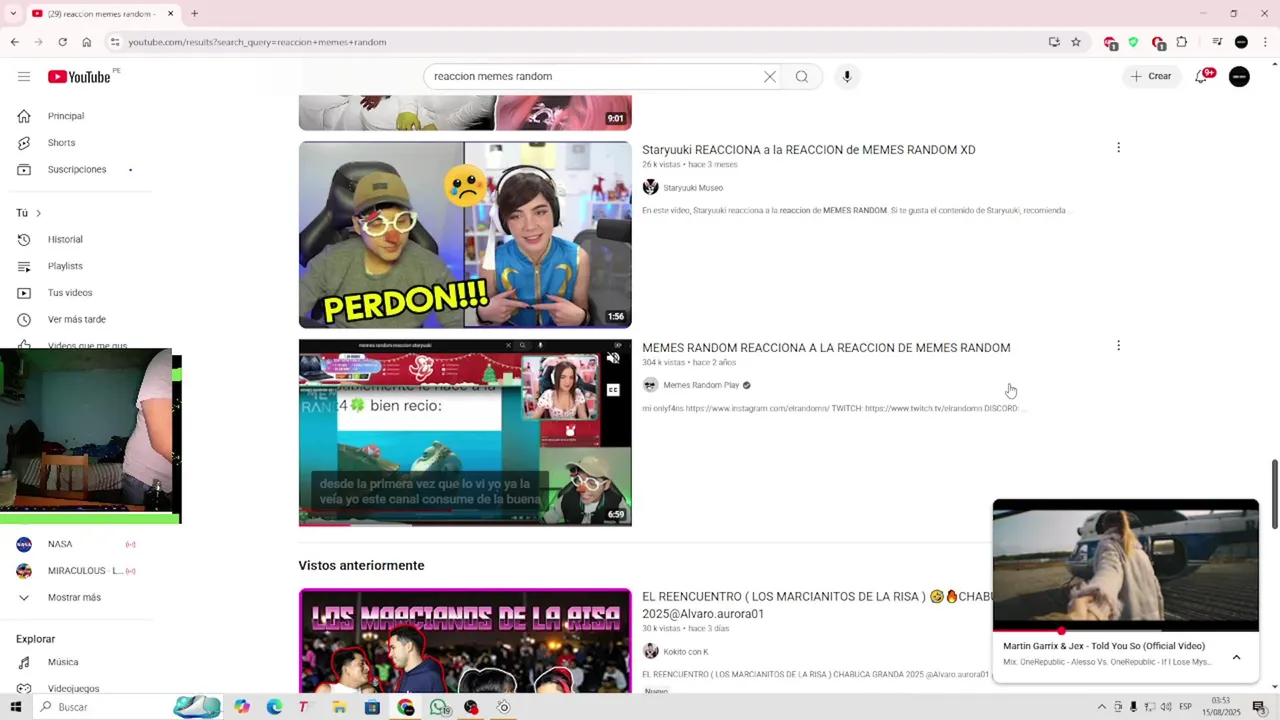Open the Staryuuki Museo channel link
The image size is (1280, 720).
click(x=692, y=188)
